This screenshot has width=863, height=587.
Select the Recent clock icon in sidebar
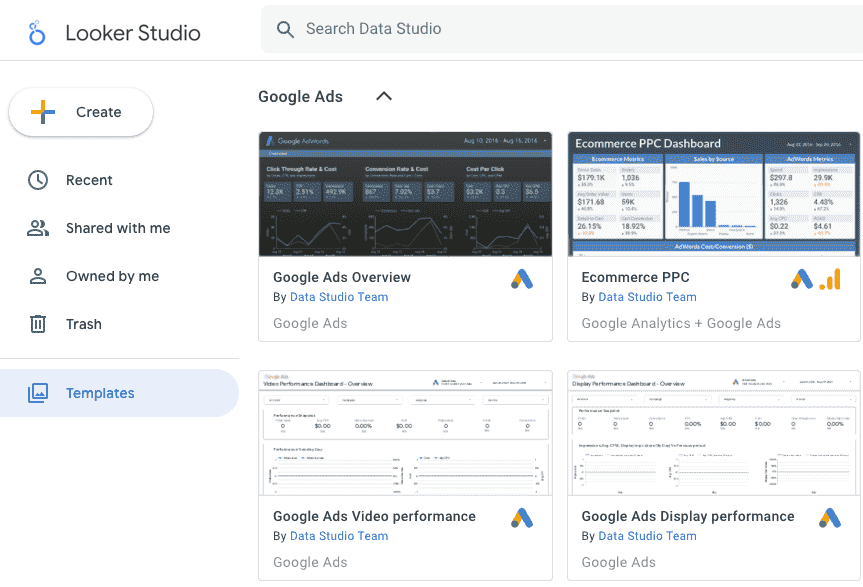(37, 180)
